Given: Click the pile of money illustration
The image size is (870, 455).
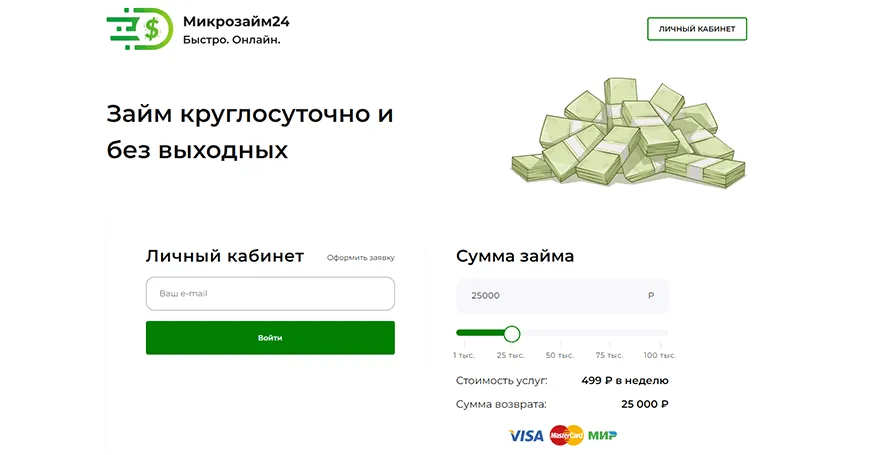Looking at the screenshot, I should click(628, 136).
